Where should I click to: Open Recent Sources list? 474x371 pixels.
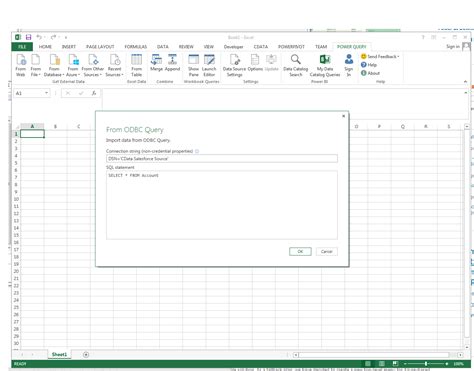(114, 65)
